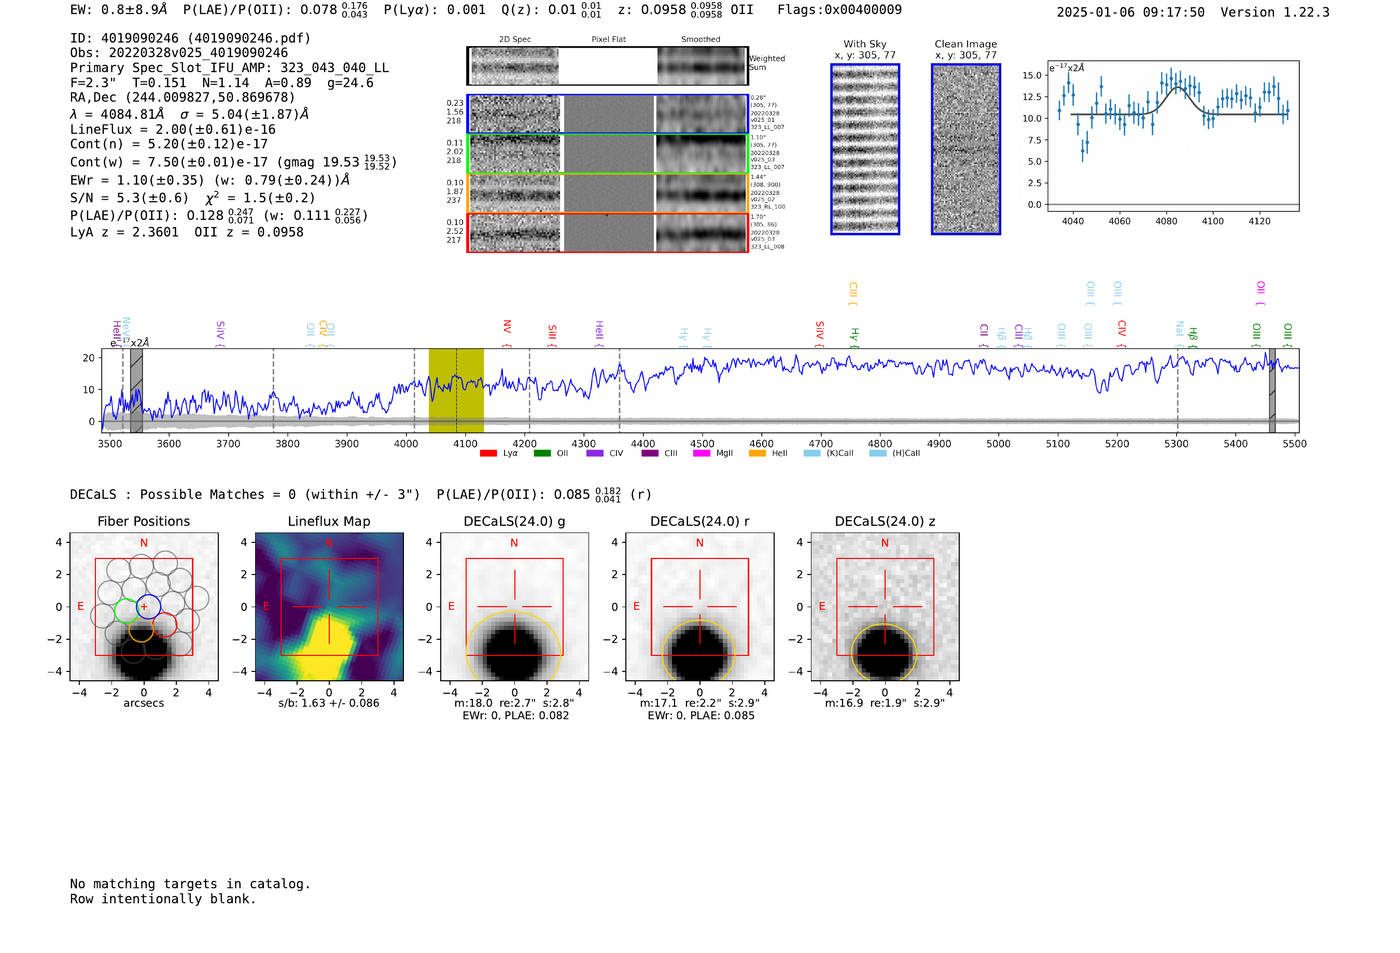Click the orange CIII label above the spectrum
Viewport: 1400px width, 953px height.
[853, 294]
